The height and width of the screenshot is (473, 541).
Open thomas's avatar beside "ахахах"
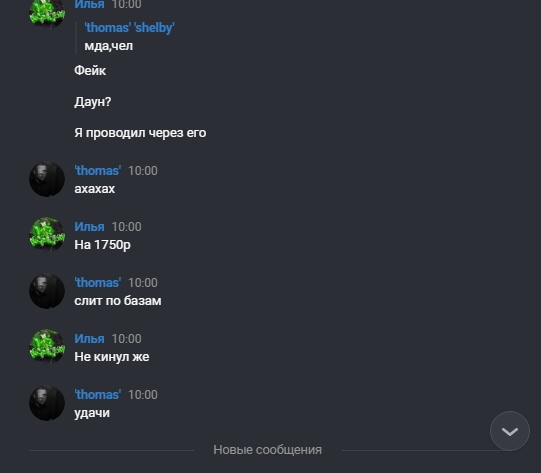coord(47,179)
